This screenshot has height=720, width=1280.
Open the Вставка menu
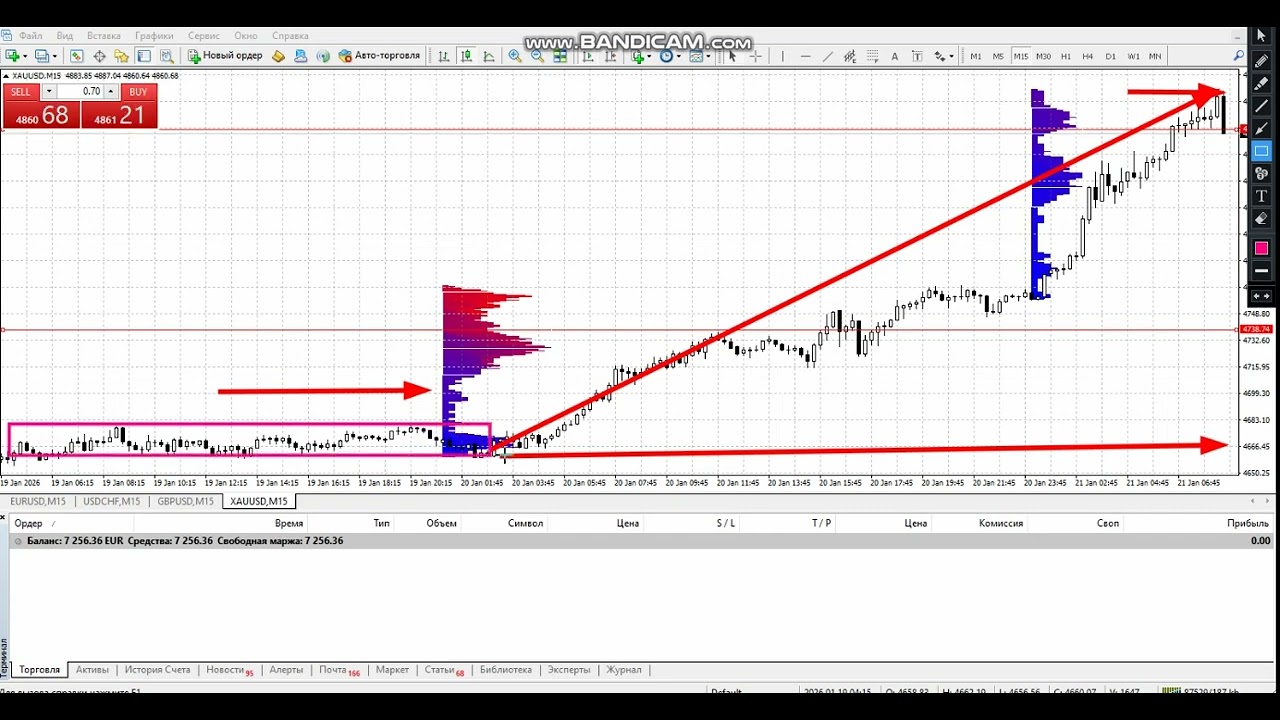(x=104, y=35)
